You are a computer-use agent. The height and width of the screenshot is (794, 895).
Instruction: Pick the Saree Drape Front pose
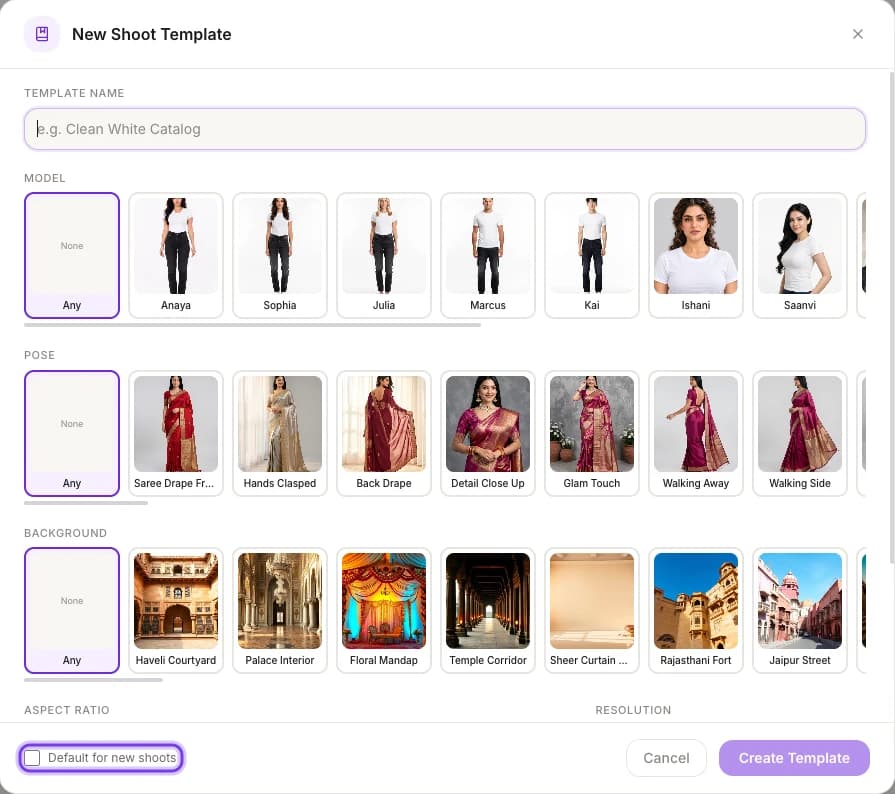coord(176,433)
